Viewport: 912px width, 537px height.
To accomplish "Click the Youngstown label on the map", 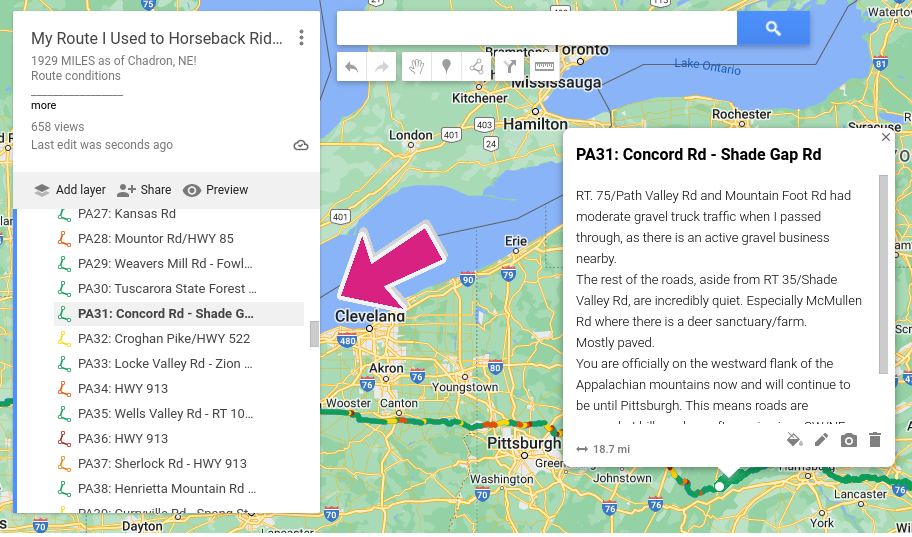I will 465,387.
